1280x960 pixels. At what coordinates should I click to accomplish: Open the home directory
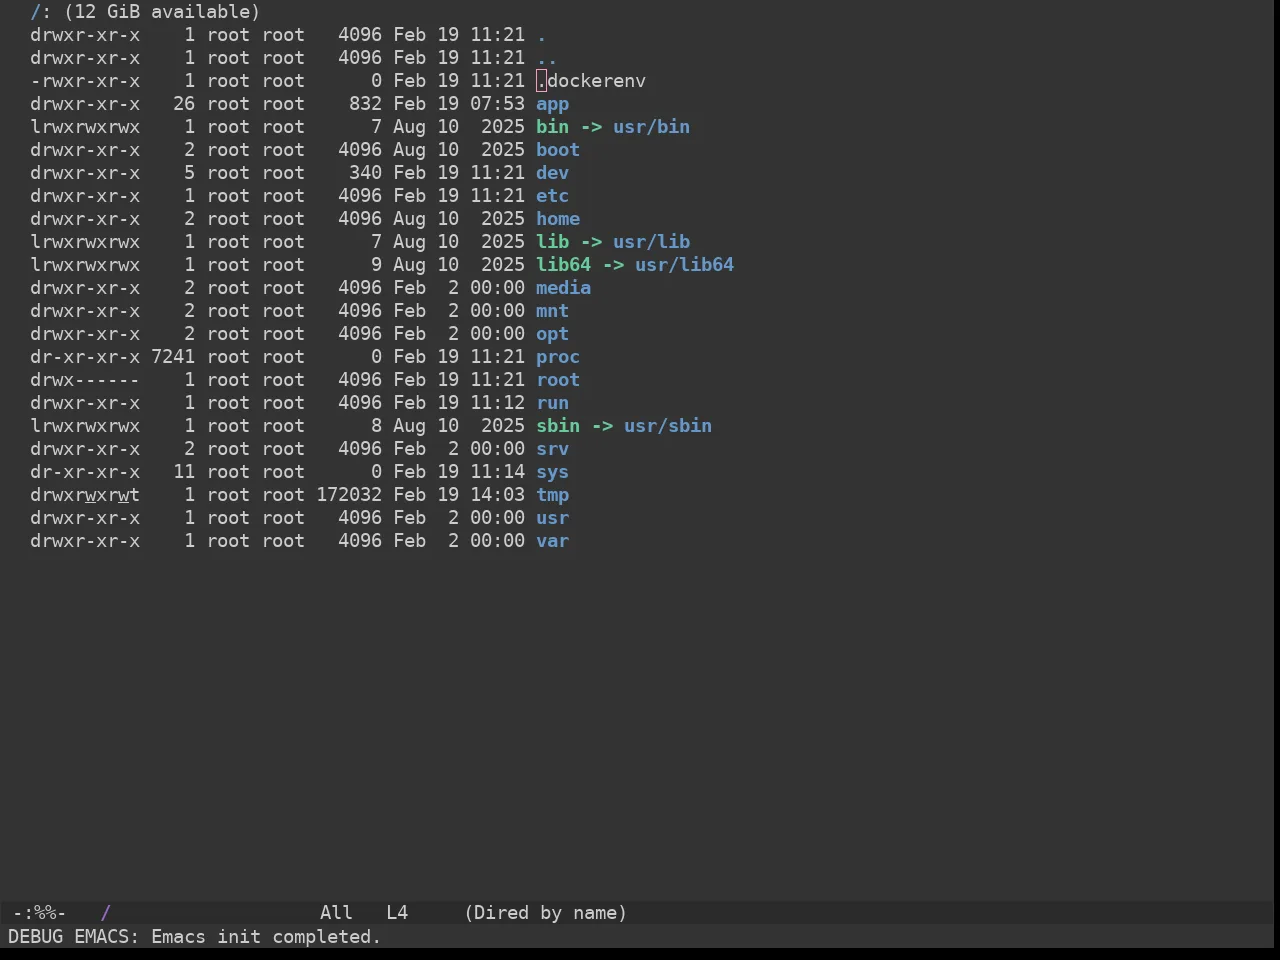(558, 219)
